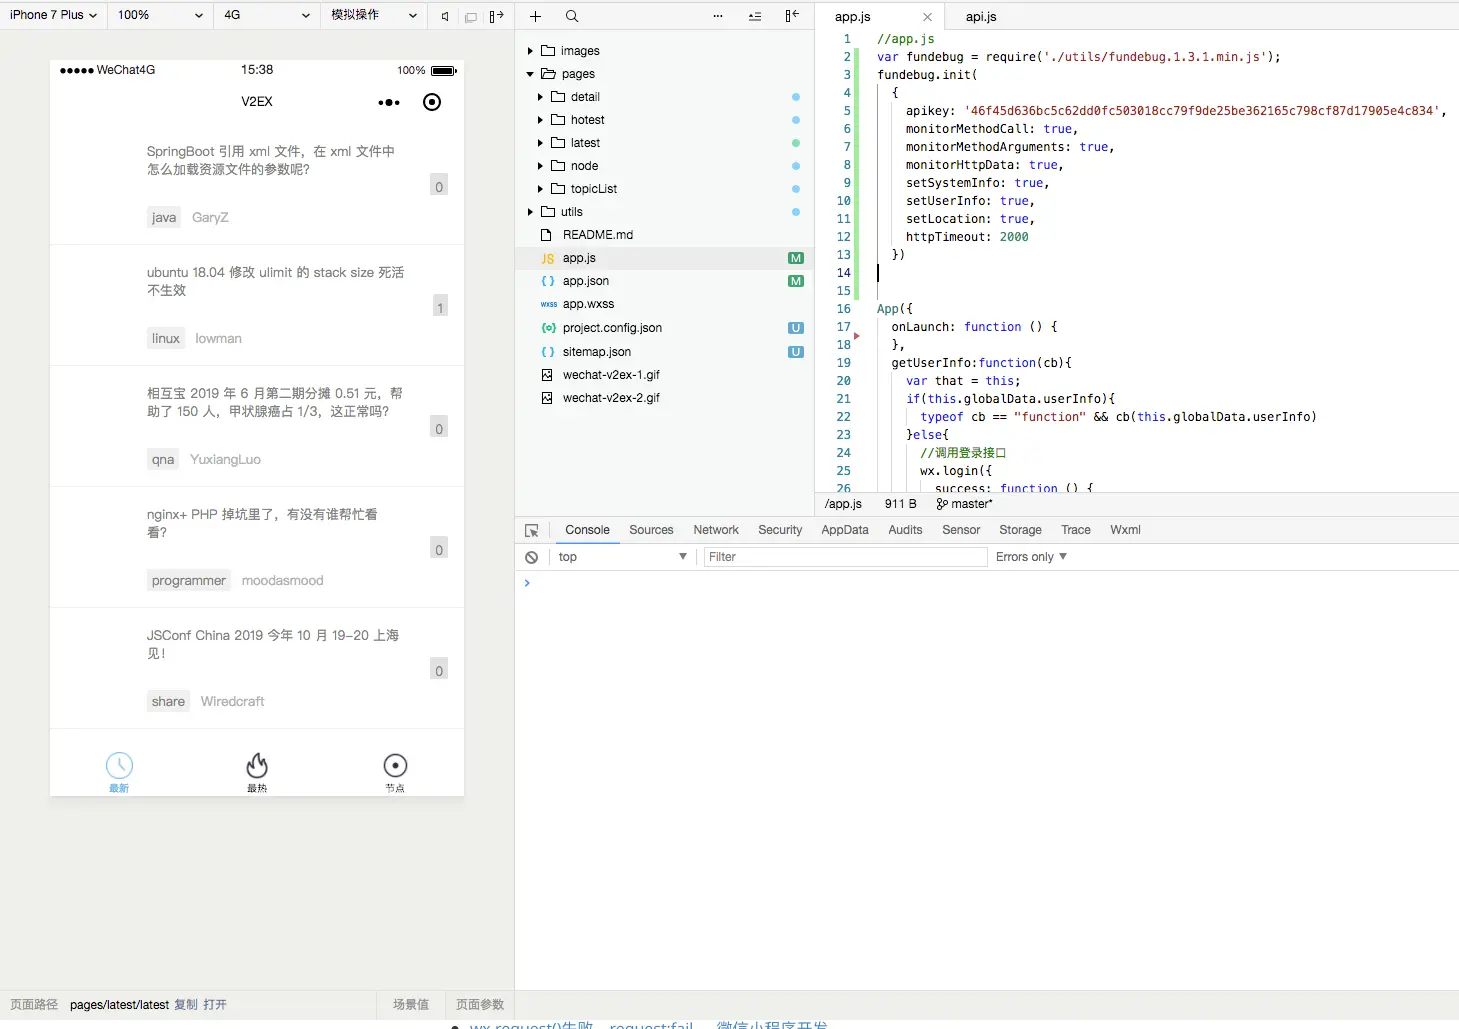
Task: Open the 模拟操作 simulation dropdown
Action: click(374, 15)
